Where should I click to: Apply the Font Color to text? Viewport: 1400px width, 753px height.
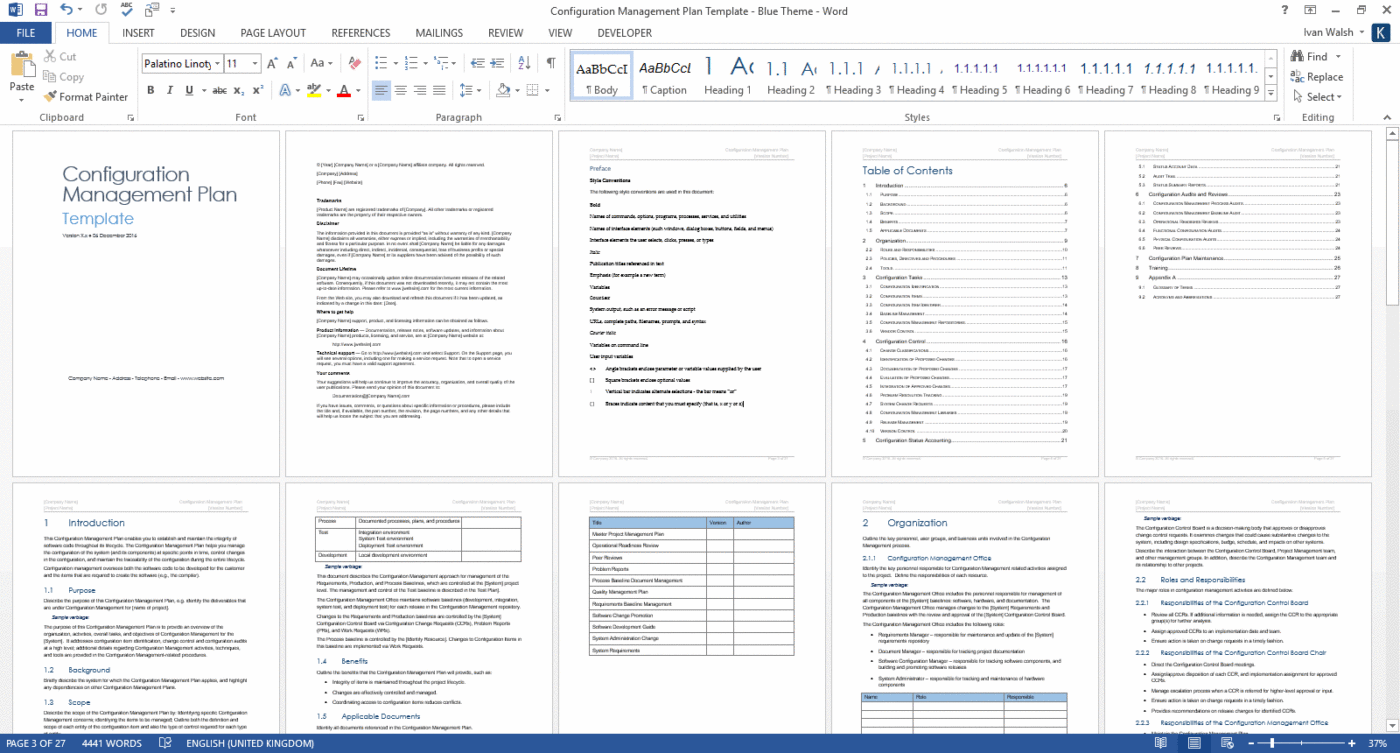point(345,91)
